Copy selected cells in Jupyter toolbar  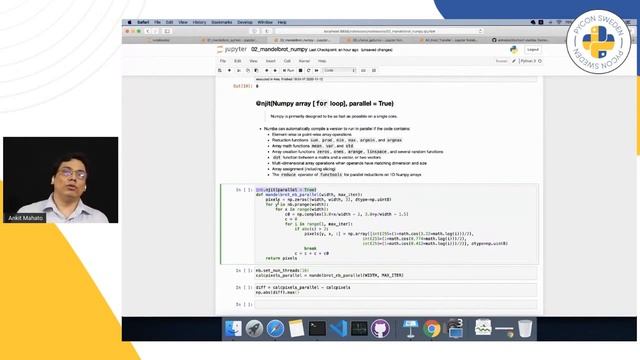pyautogui.click(x=248, y=71)
